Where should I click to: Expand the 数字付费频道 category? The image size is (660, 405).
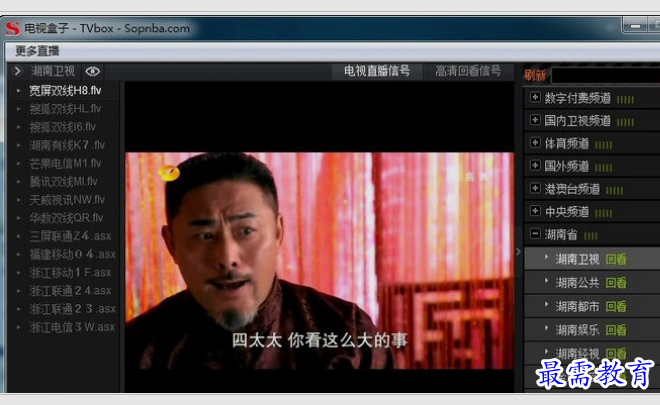[x=535, y=97]
